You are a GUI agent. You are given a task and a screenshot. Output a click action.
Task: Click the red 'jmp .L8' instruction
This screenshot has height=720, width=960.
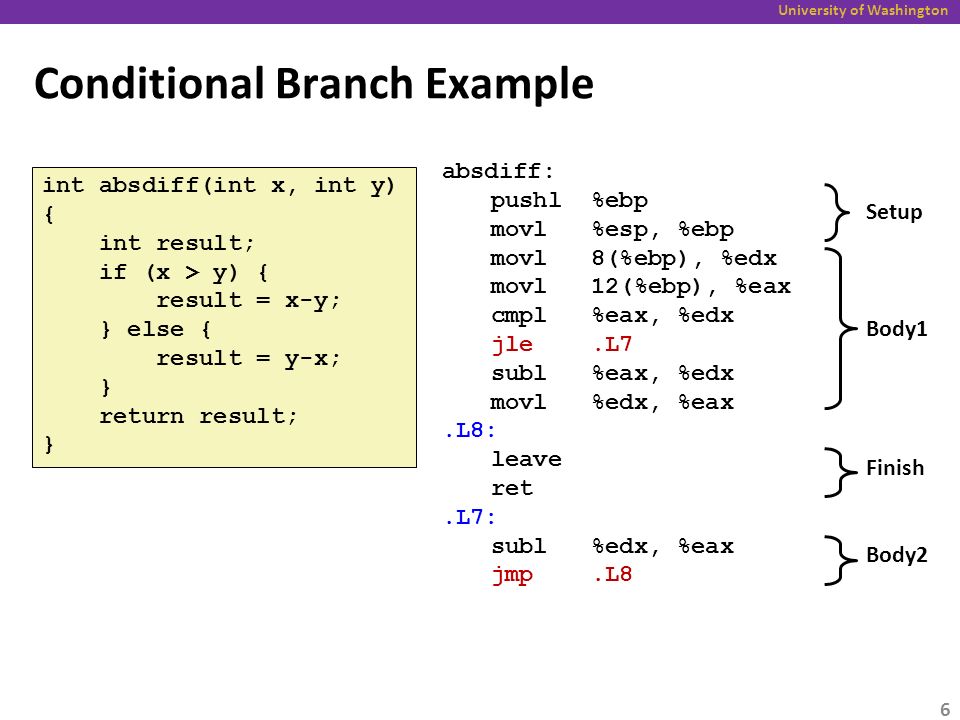pyautogui.click(x=561, y=575)
